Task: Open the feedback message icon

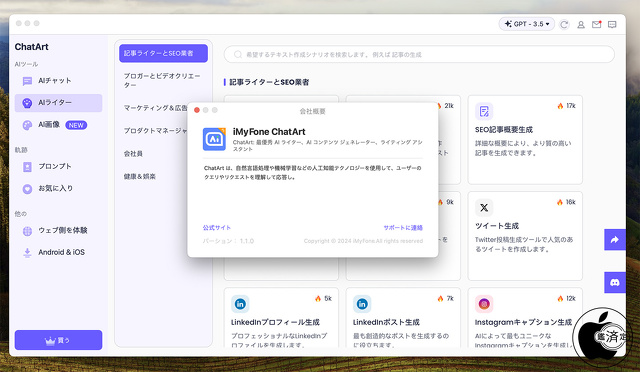Action: click(612, 25)
